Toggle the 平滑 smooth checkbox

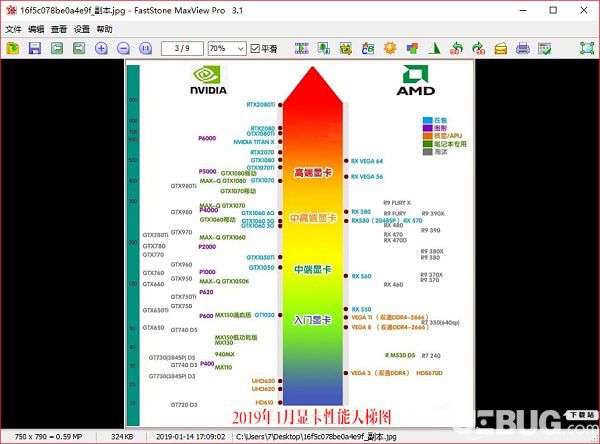point(264,49)
